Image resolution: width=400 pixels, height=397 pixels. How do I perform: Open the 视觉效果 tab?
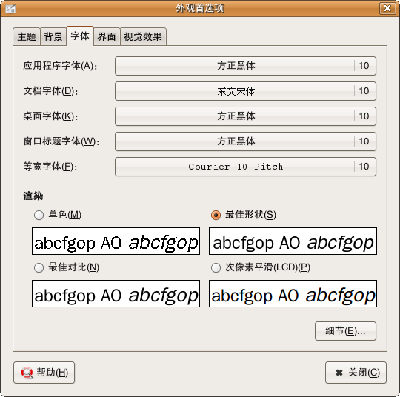click(143, 37)
